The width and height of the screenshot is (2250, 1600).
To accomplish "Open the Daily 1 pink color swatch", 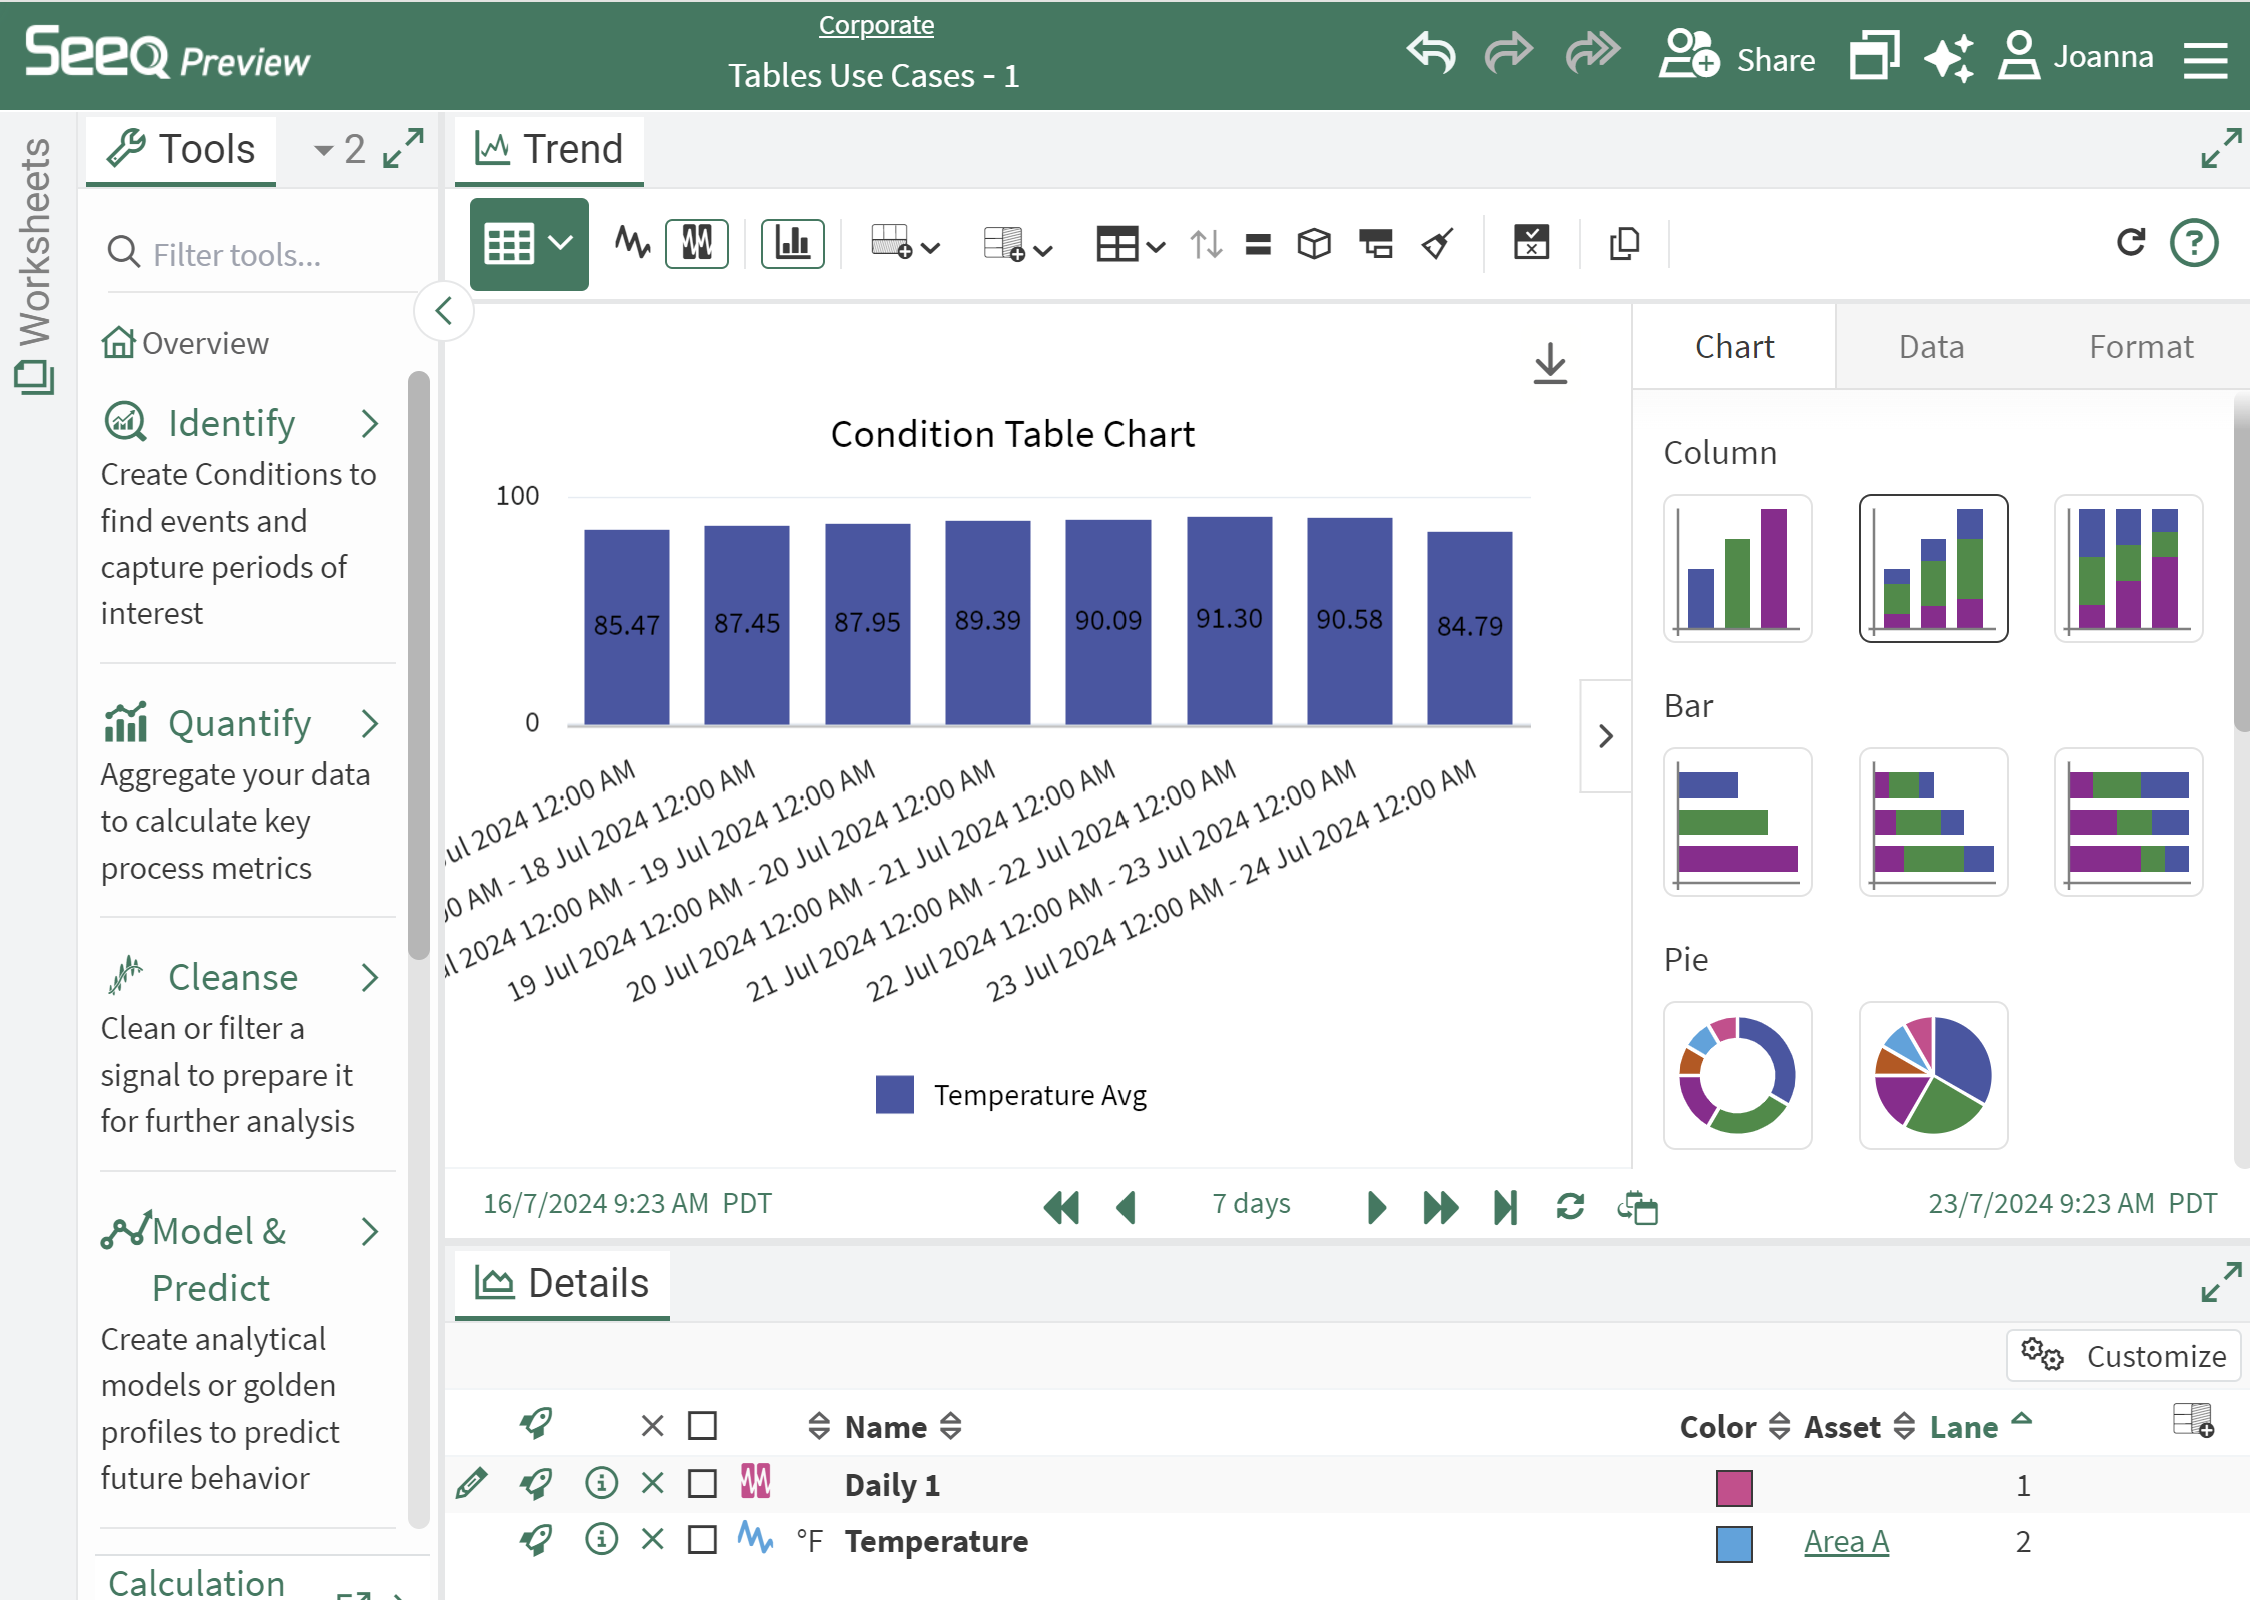I will coord(1734,1487).
